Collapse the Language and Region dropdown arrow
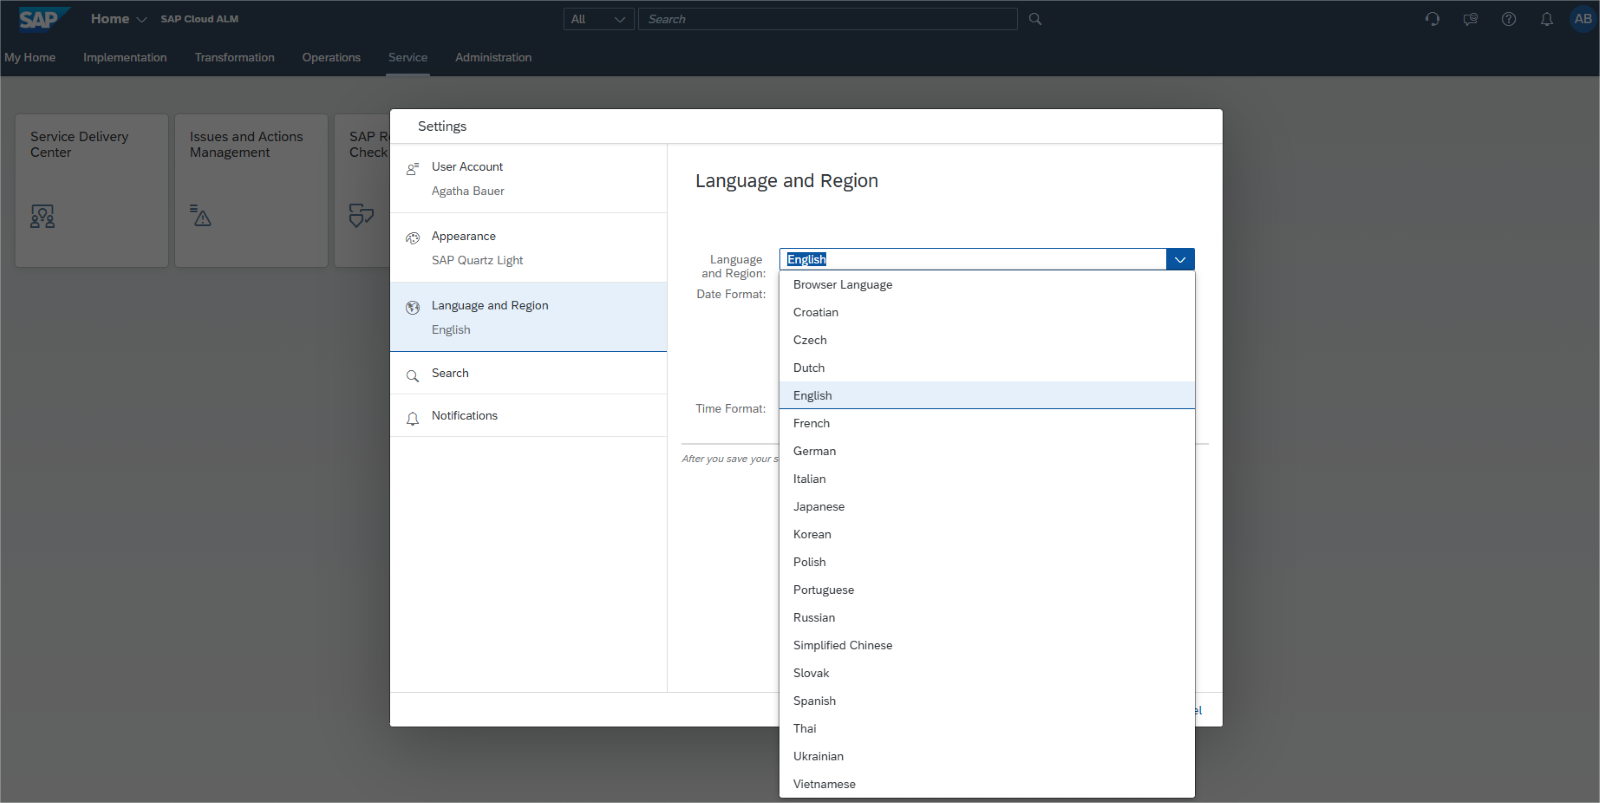 pos(1180,260)
